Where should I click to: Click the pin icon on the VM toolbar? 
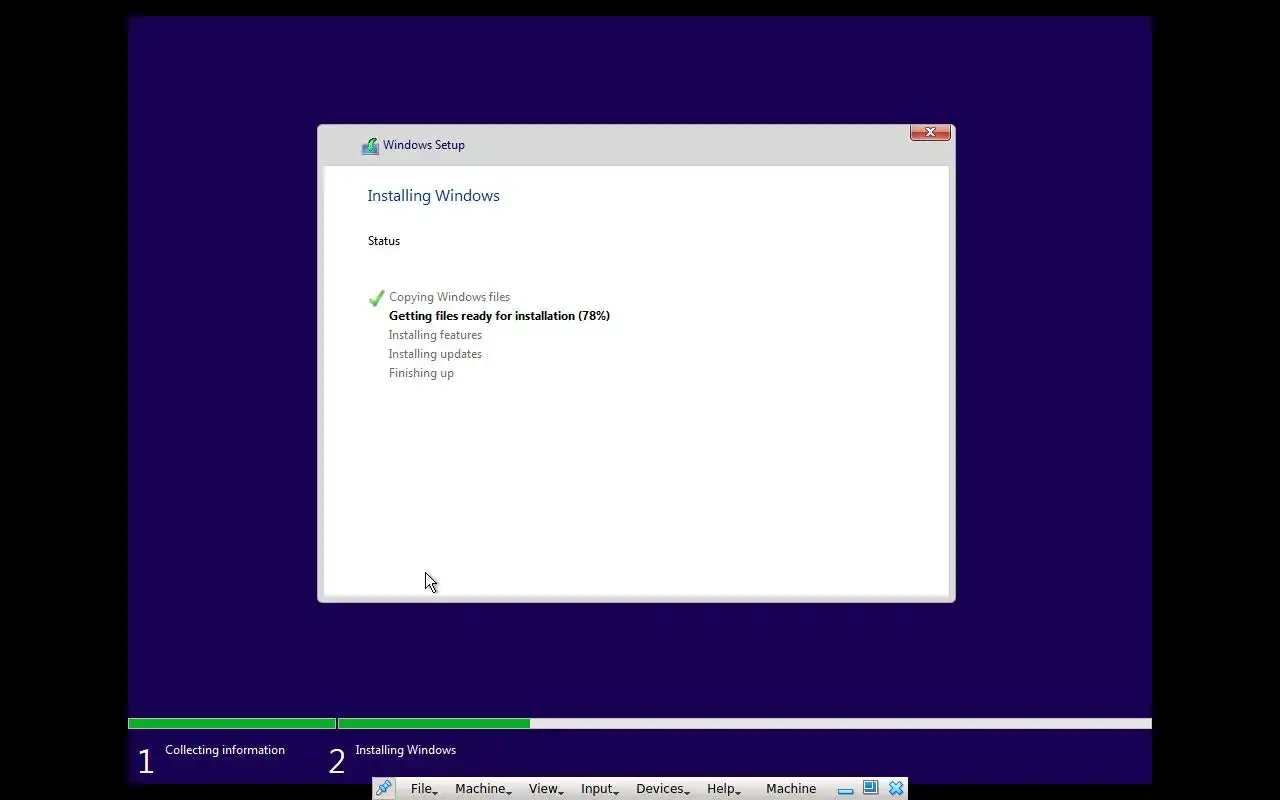point(384,788)
